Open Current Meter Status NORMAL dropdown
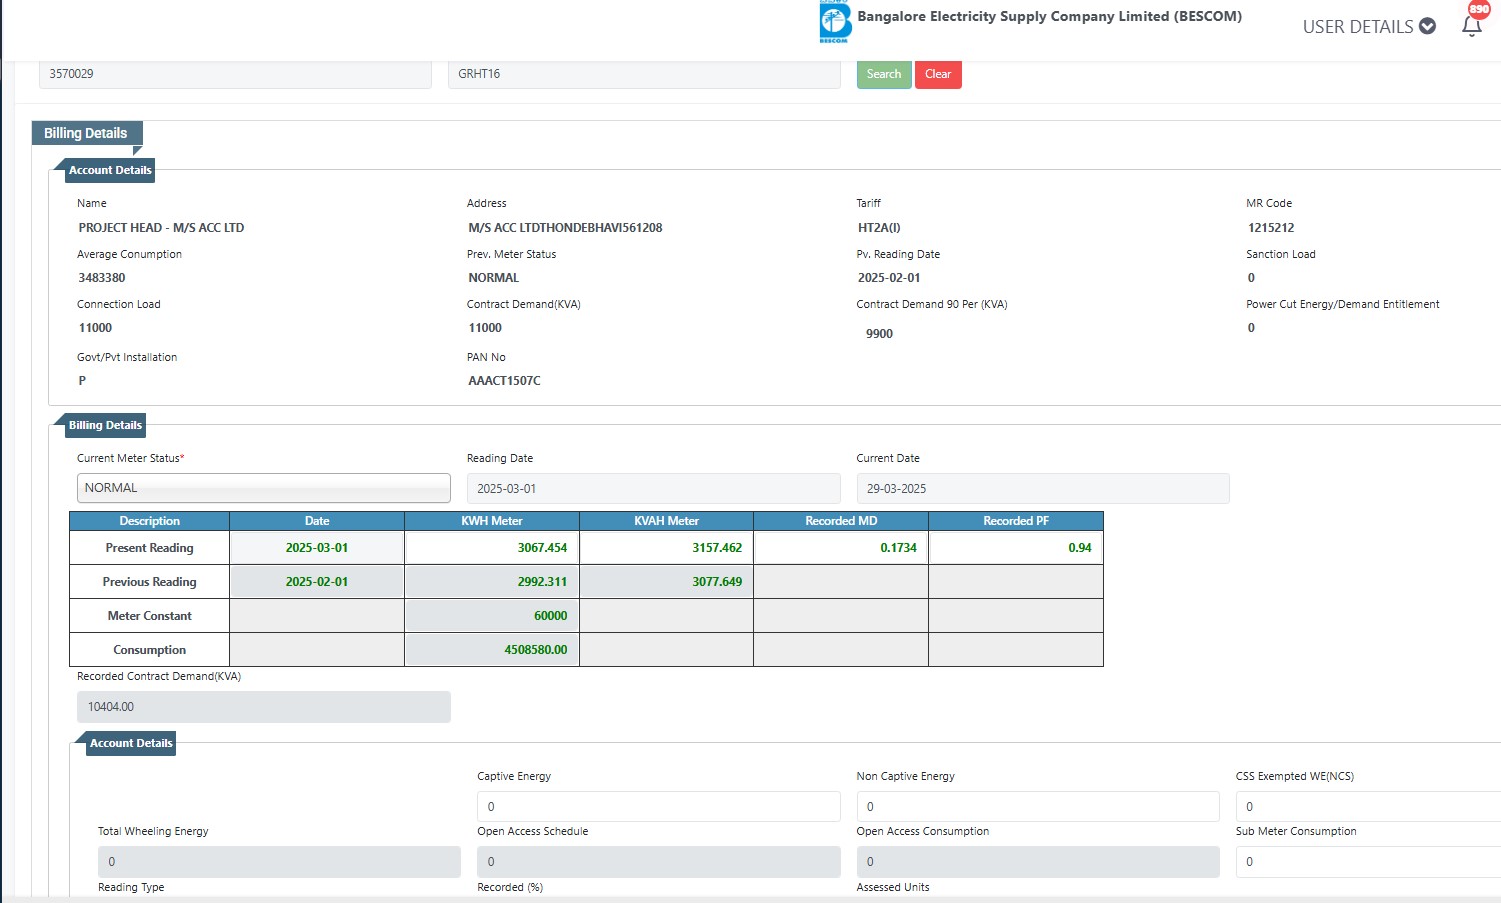Screen dimensions: 1501x903 coord(264,488)
